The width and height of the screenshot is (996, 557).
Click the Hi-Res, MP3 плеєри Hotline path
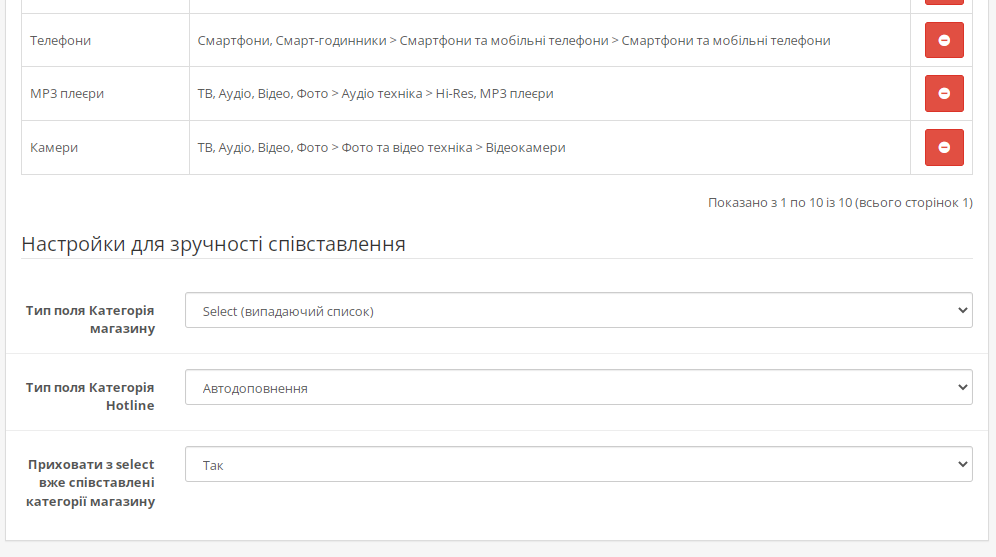375,93
